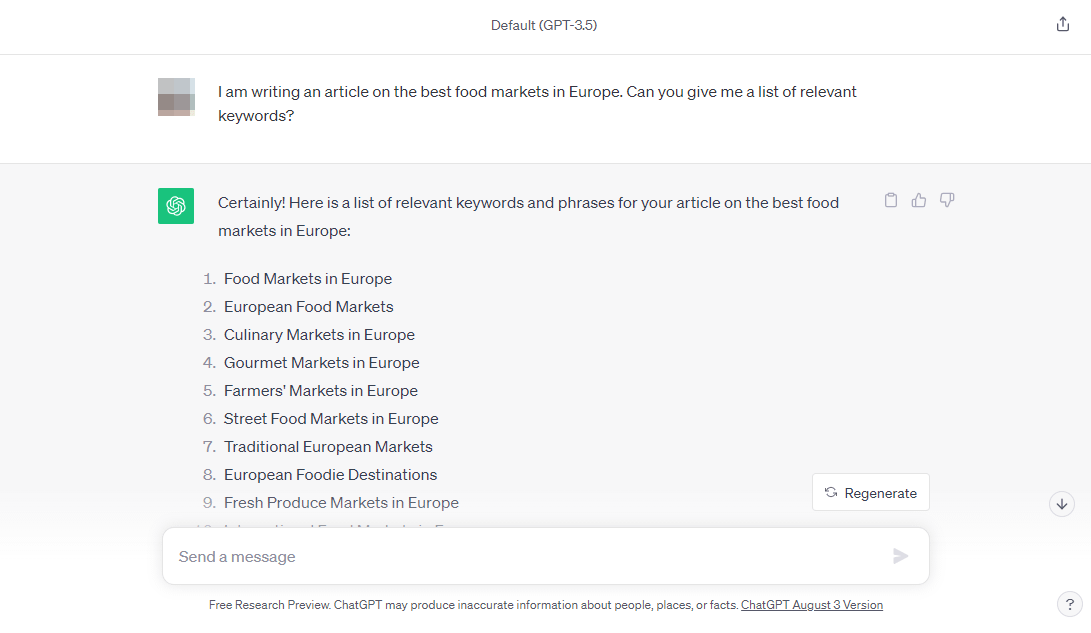Image resolution: width=1091 pixels, height=633 pixels.
Task: Click the user's profile avatar picture
Action: pyautogui.click(x=176, y=97)
